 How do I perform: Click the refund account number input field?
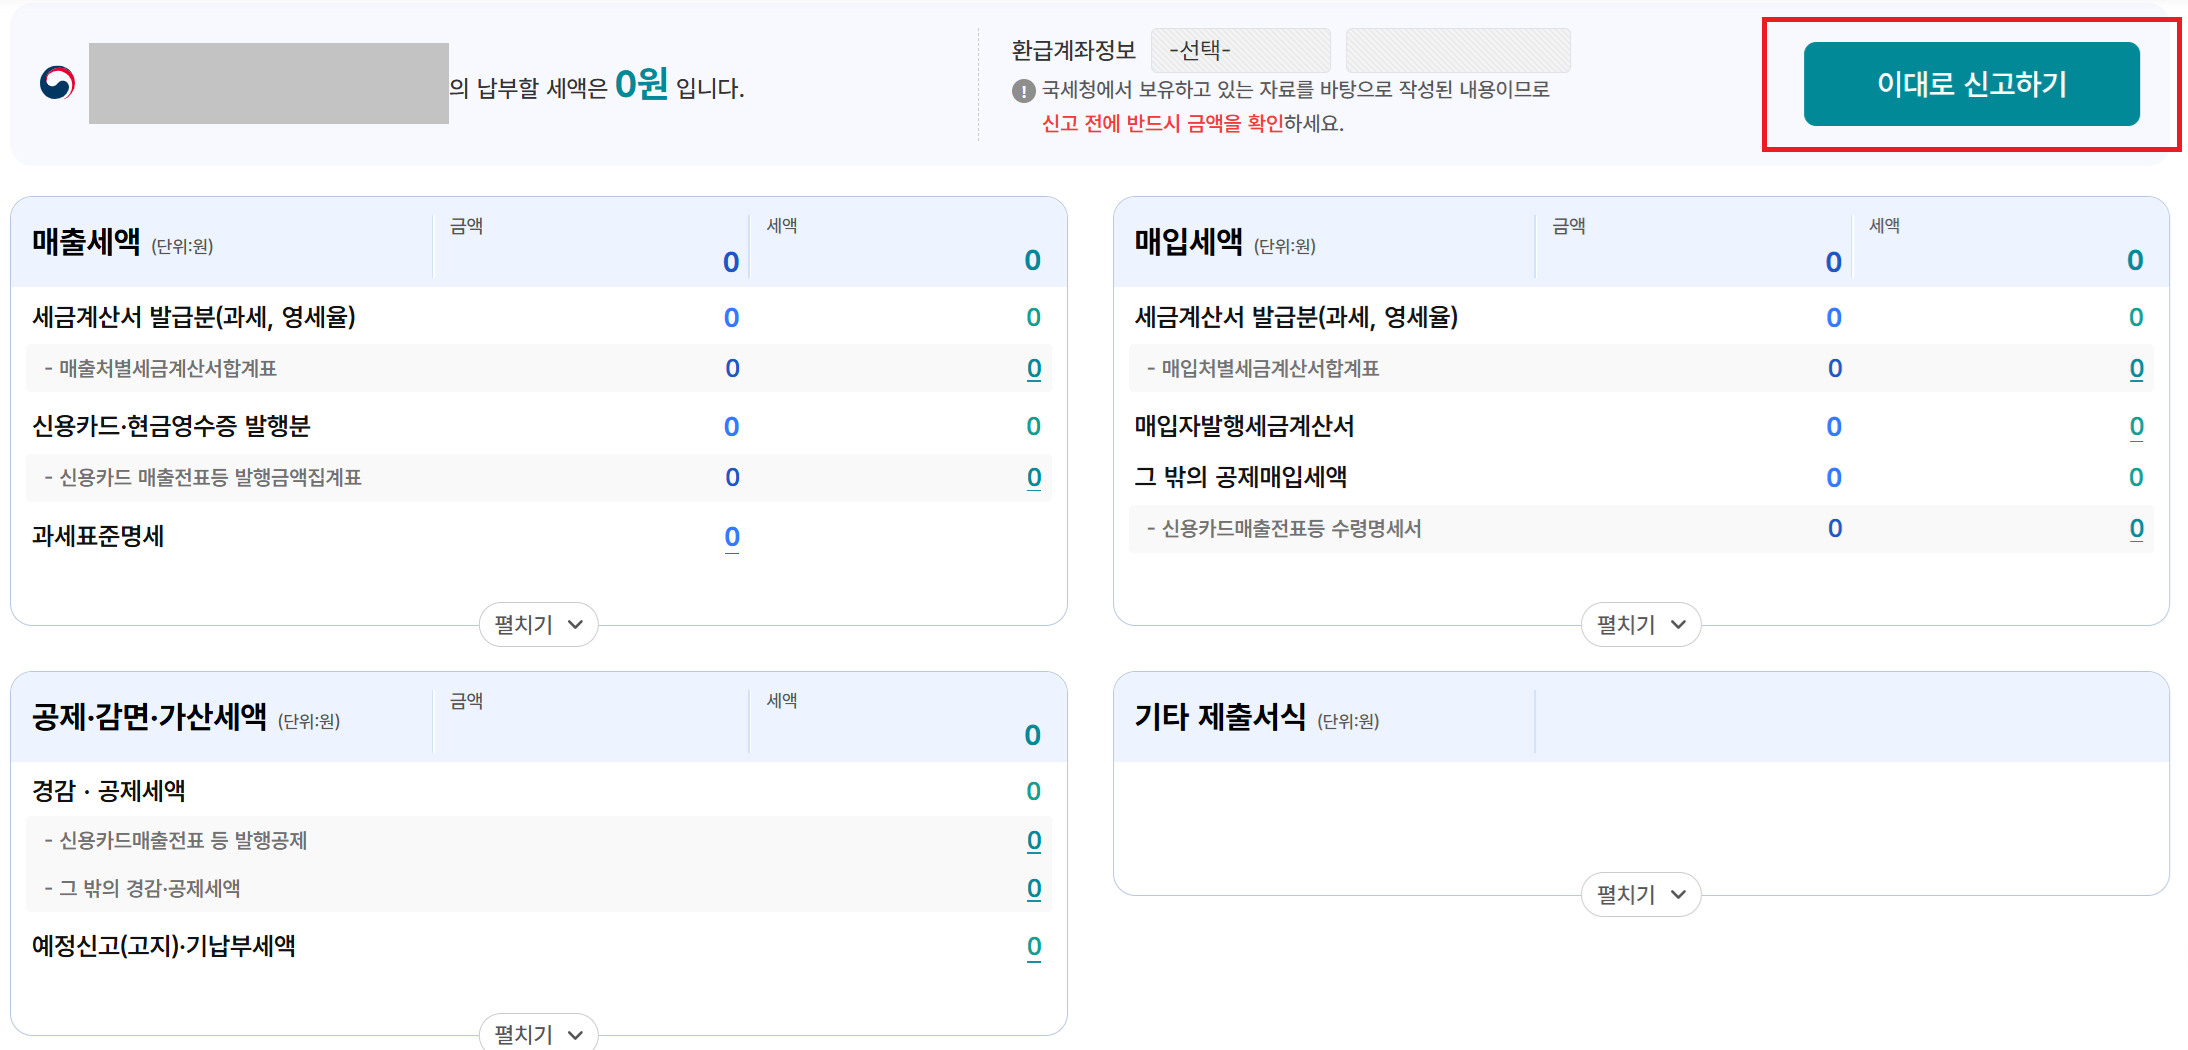pyautogui.click(x=1458, y=49)
